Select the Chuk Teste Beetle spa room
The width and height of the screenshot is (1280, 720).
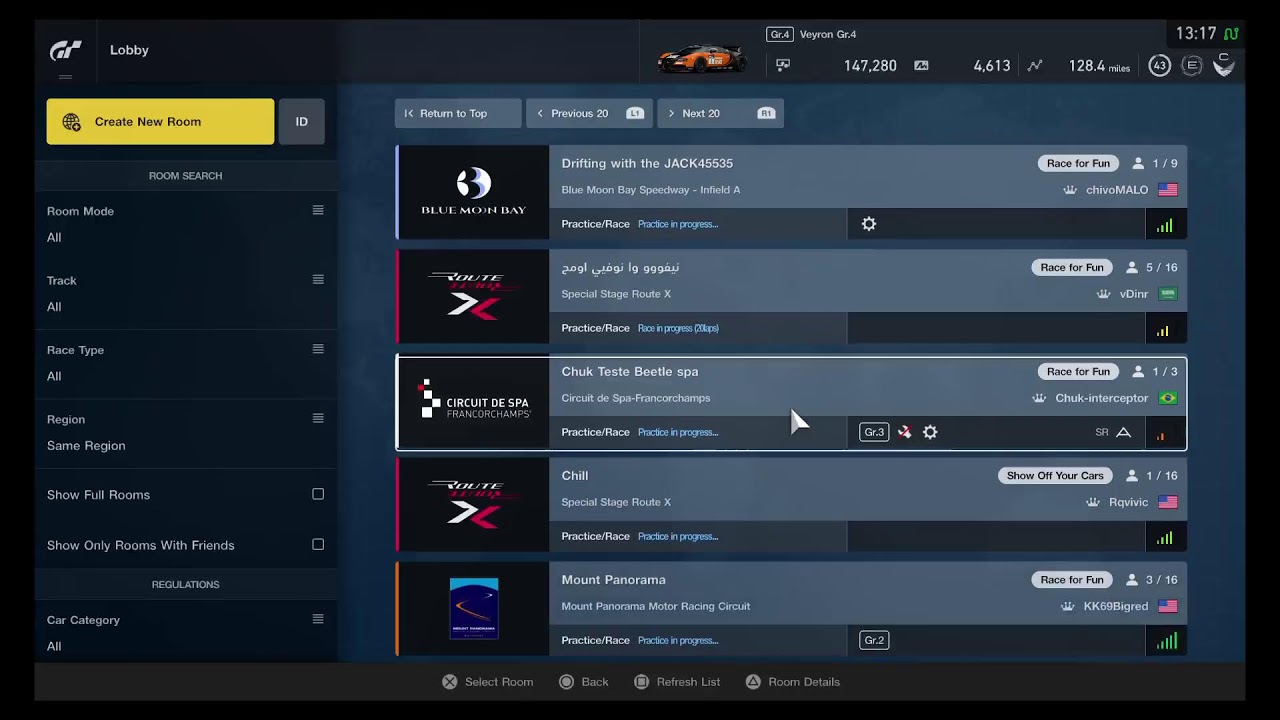point(791,402)
